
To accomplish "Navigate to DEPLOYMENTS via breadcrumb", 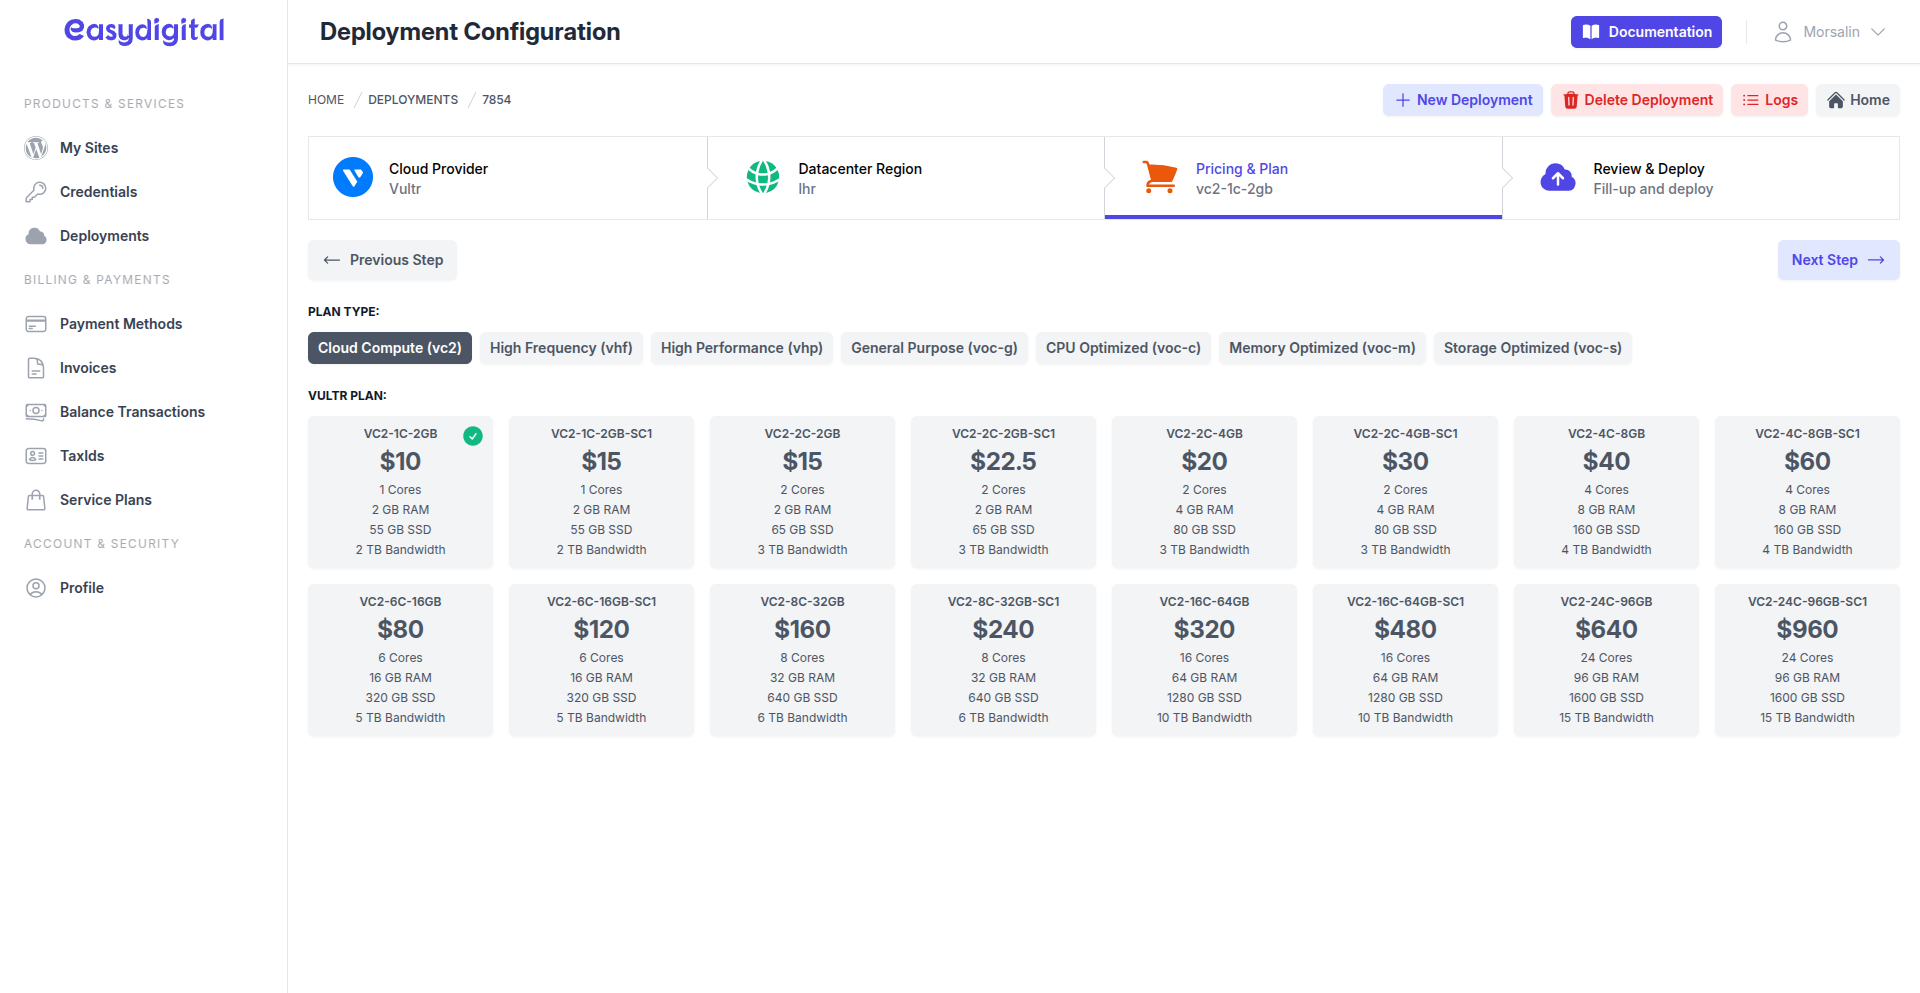I will pos(413,99).
